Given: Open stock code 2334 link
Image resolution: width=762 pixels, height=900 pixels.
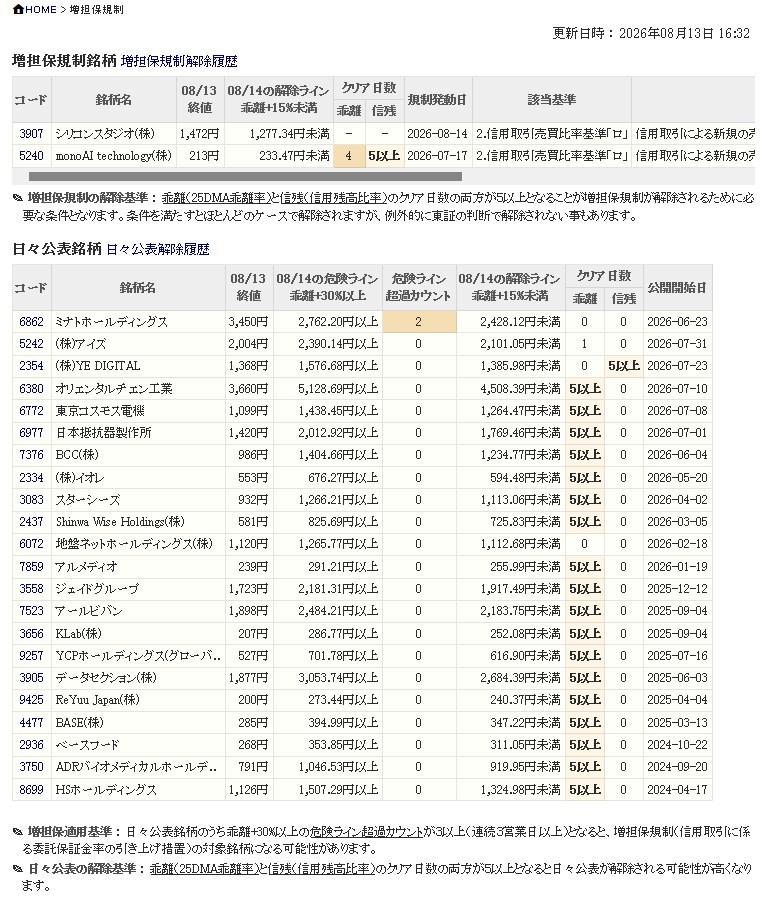Looking at the screenshot, I should pyautogui.click(x=31, y=478).
